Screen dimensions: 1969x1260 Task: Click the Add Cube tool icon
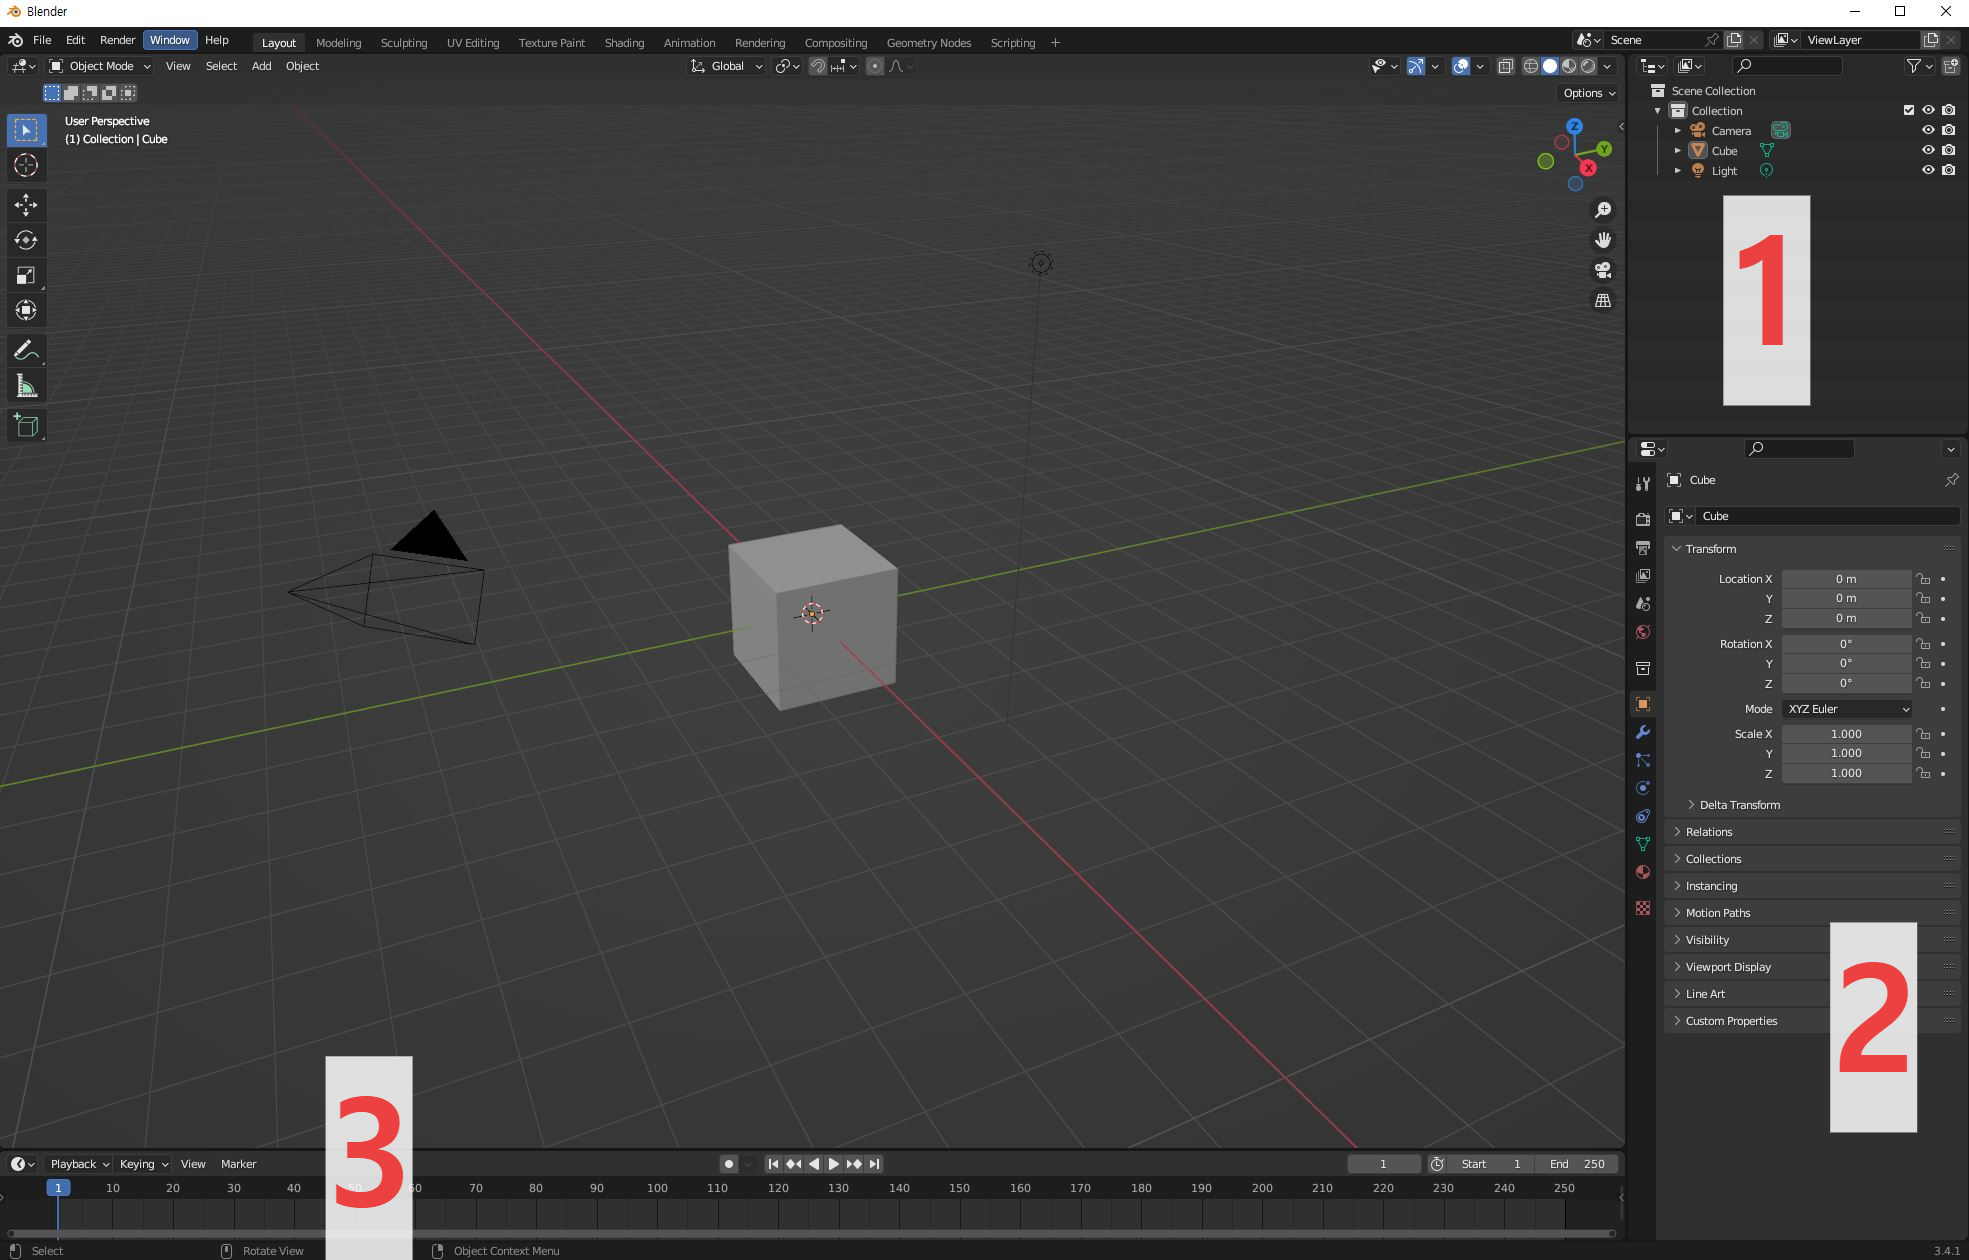[26, 426]
